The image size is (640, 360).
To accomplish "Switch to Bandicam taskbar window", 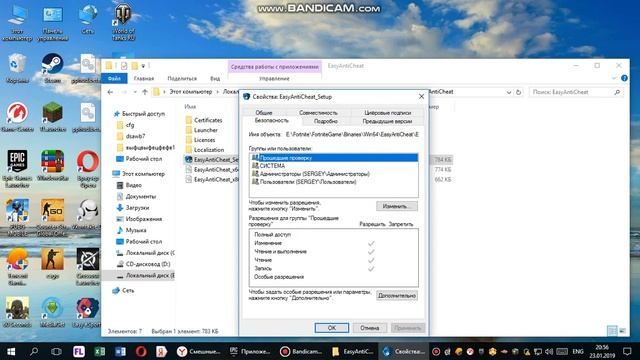I will coord(301,351).
